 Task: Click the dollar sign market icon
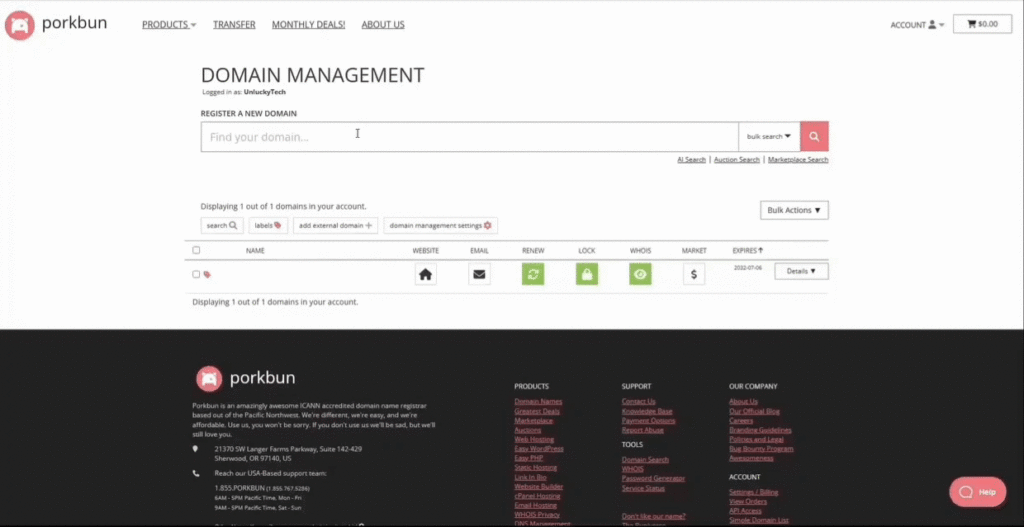click(694, 274)
